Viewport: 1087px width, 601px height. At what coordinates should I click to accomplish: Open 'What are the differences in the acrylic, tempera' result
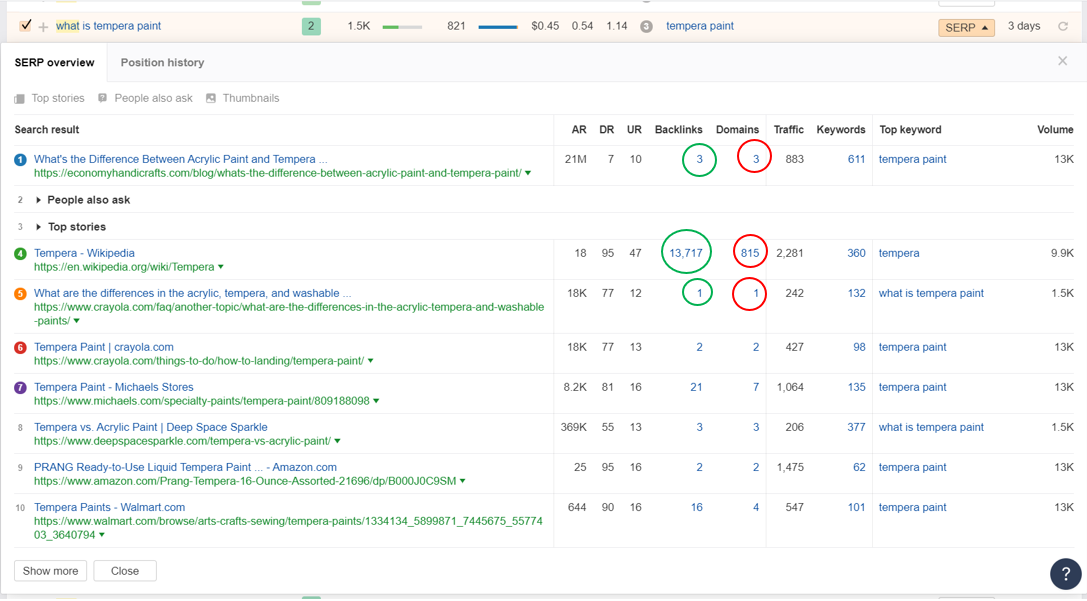[193, 294]
